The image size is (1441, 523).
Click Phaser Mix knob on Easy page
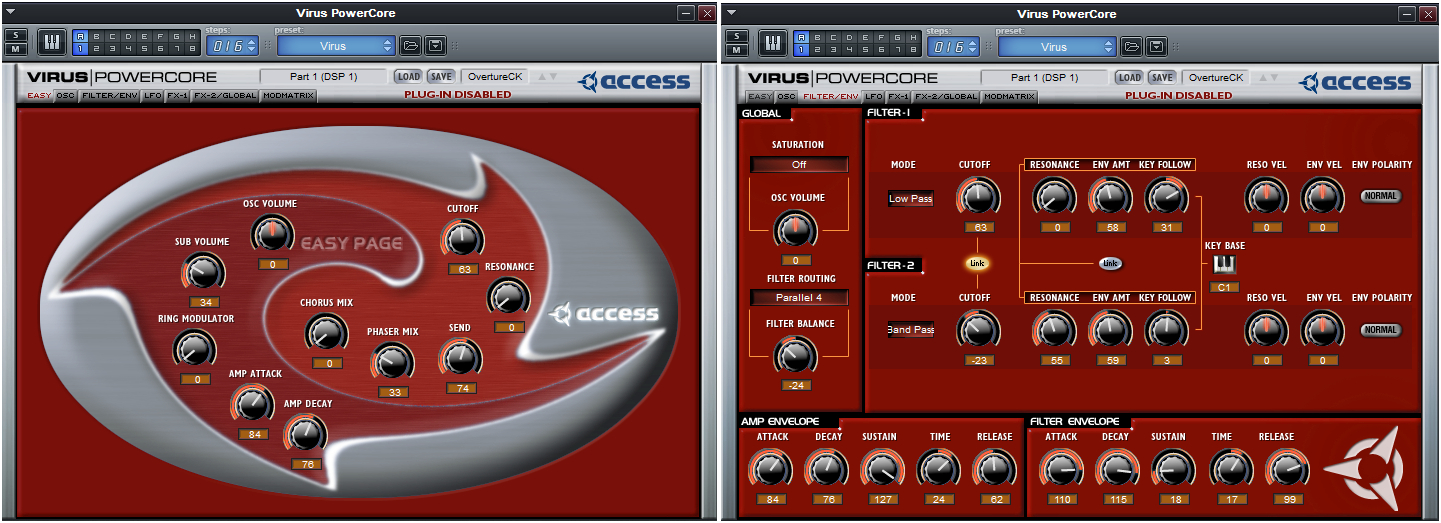click(x=393, y=361)
